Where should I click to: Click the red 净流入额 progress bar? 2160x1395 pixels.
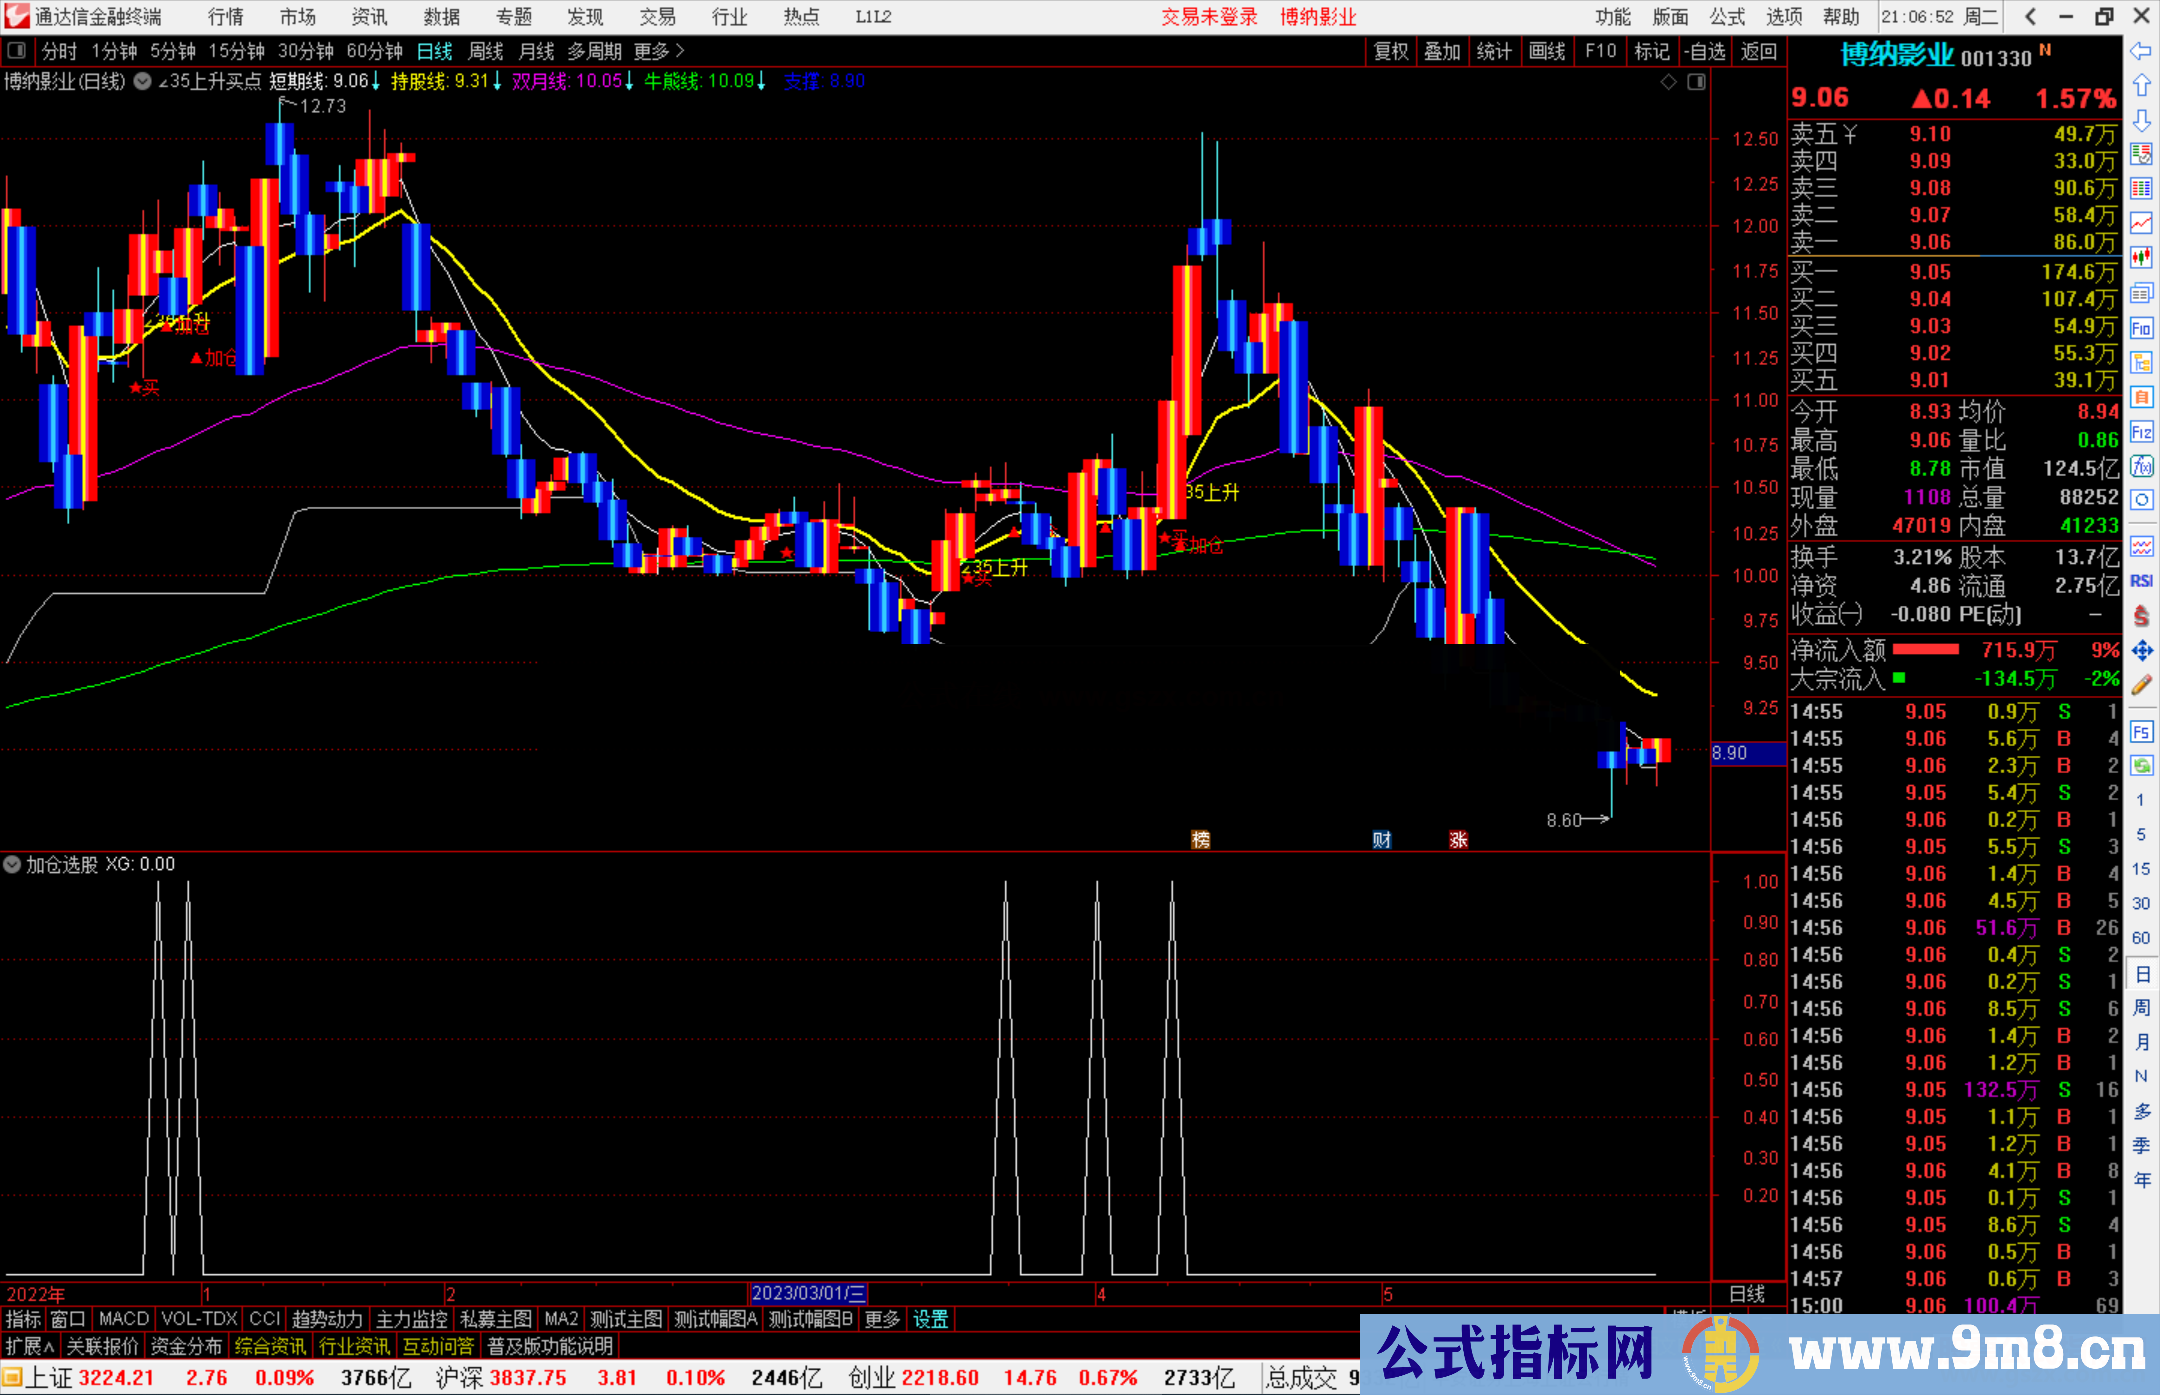click(x=1926, y=650)
